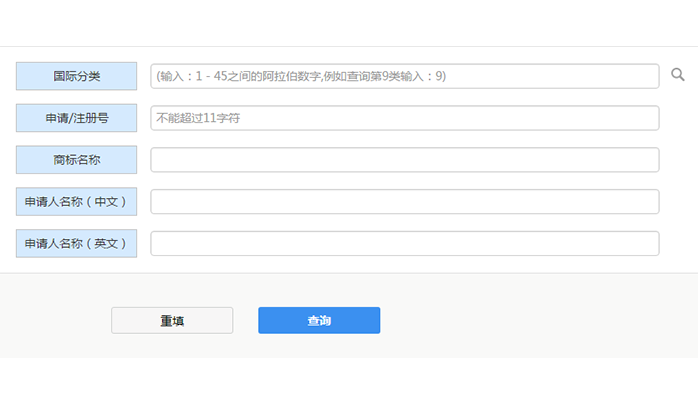Click the 商标名称 label
The image size is (698, 404).
click(77, 160)
